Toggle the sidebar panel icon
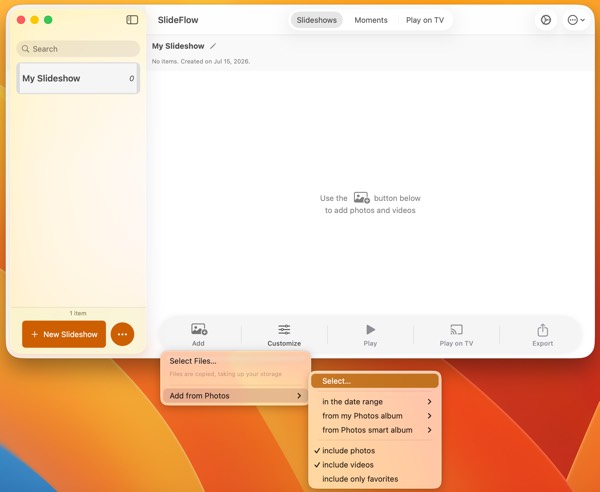Screen dimensions: 600x492 pyautogui.click(x=132, y=20)
